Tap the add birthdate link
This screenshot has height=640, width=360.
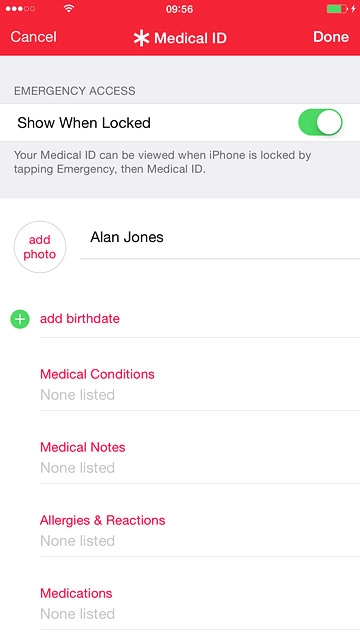click(80, 318)
